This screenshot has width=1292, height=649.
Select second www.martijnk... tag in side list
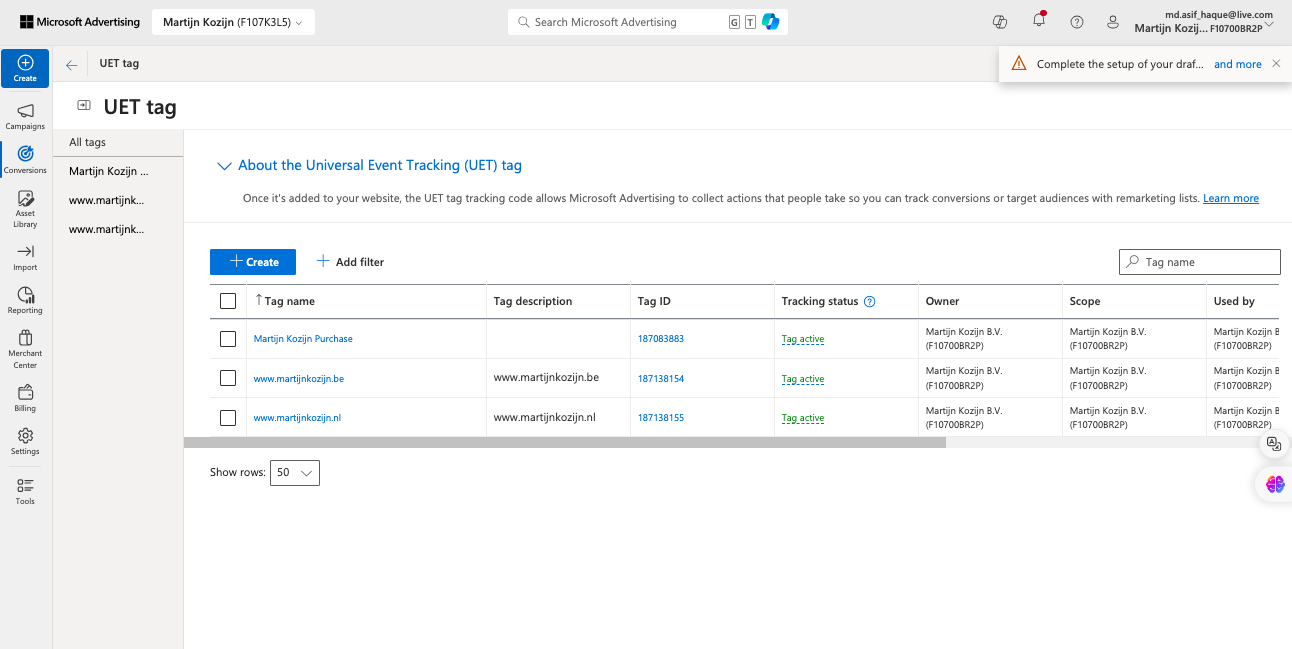click(106, 229)
